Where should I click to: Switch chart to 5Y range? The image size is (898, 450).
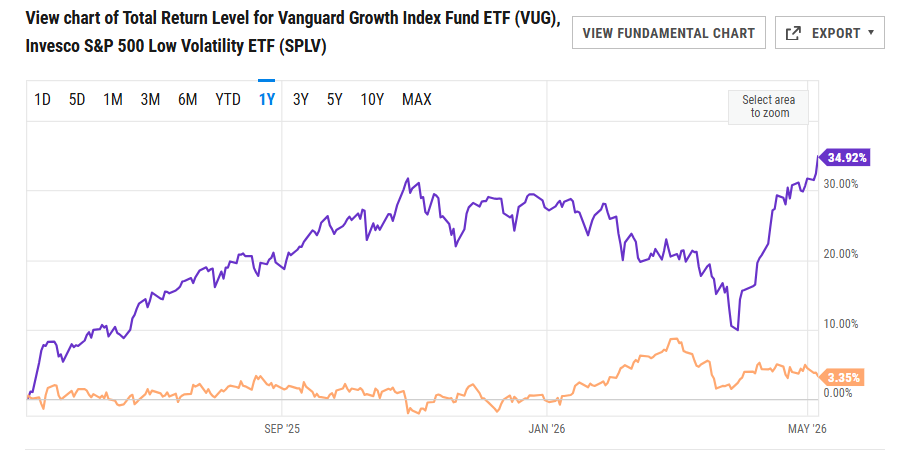334,100
